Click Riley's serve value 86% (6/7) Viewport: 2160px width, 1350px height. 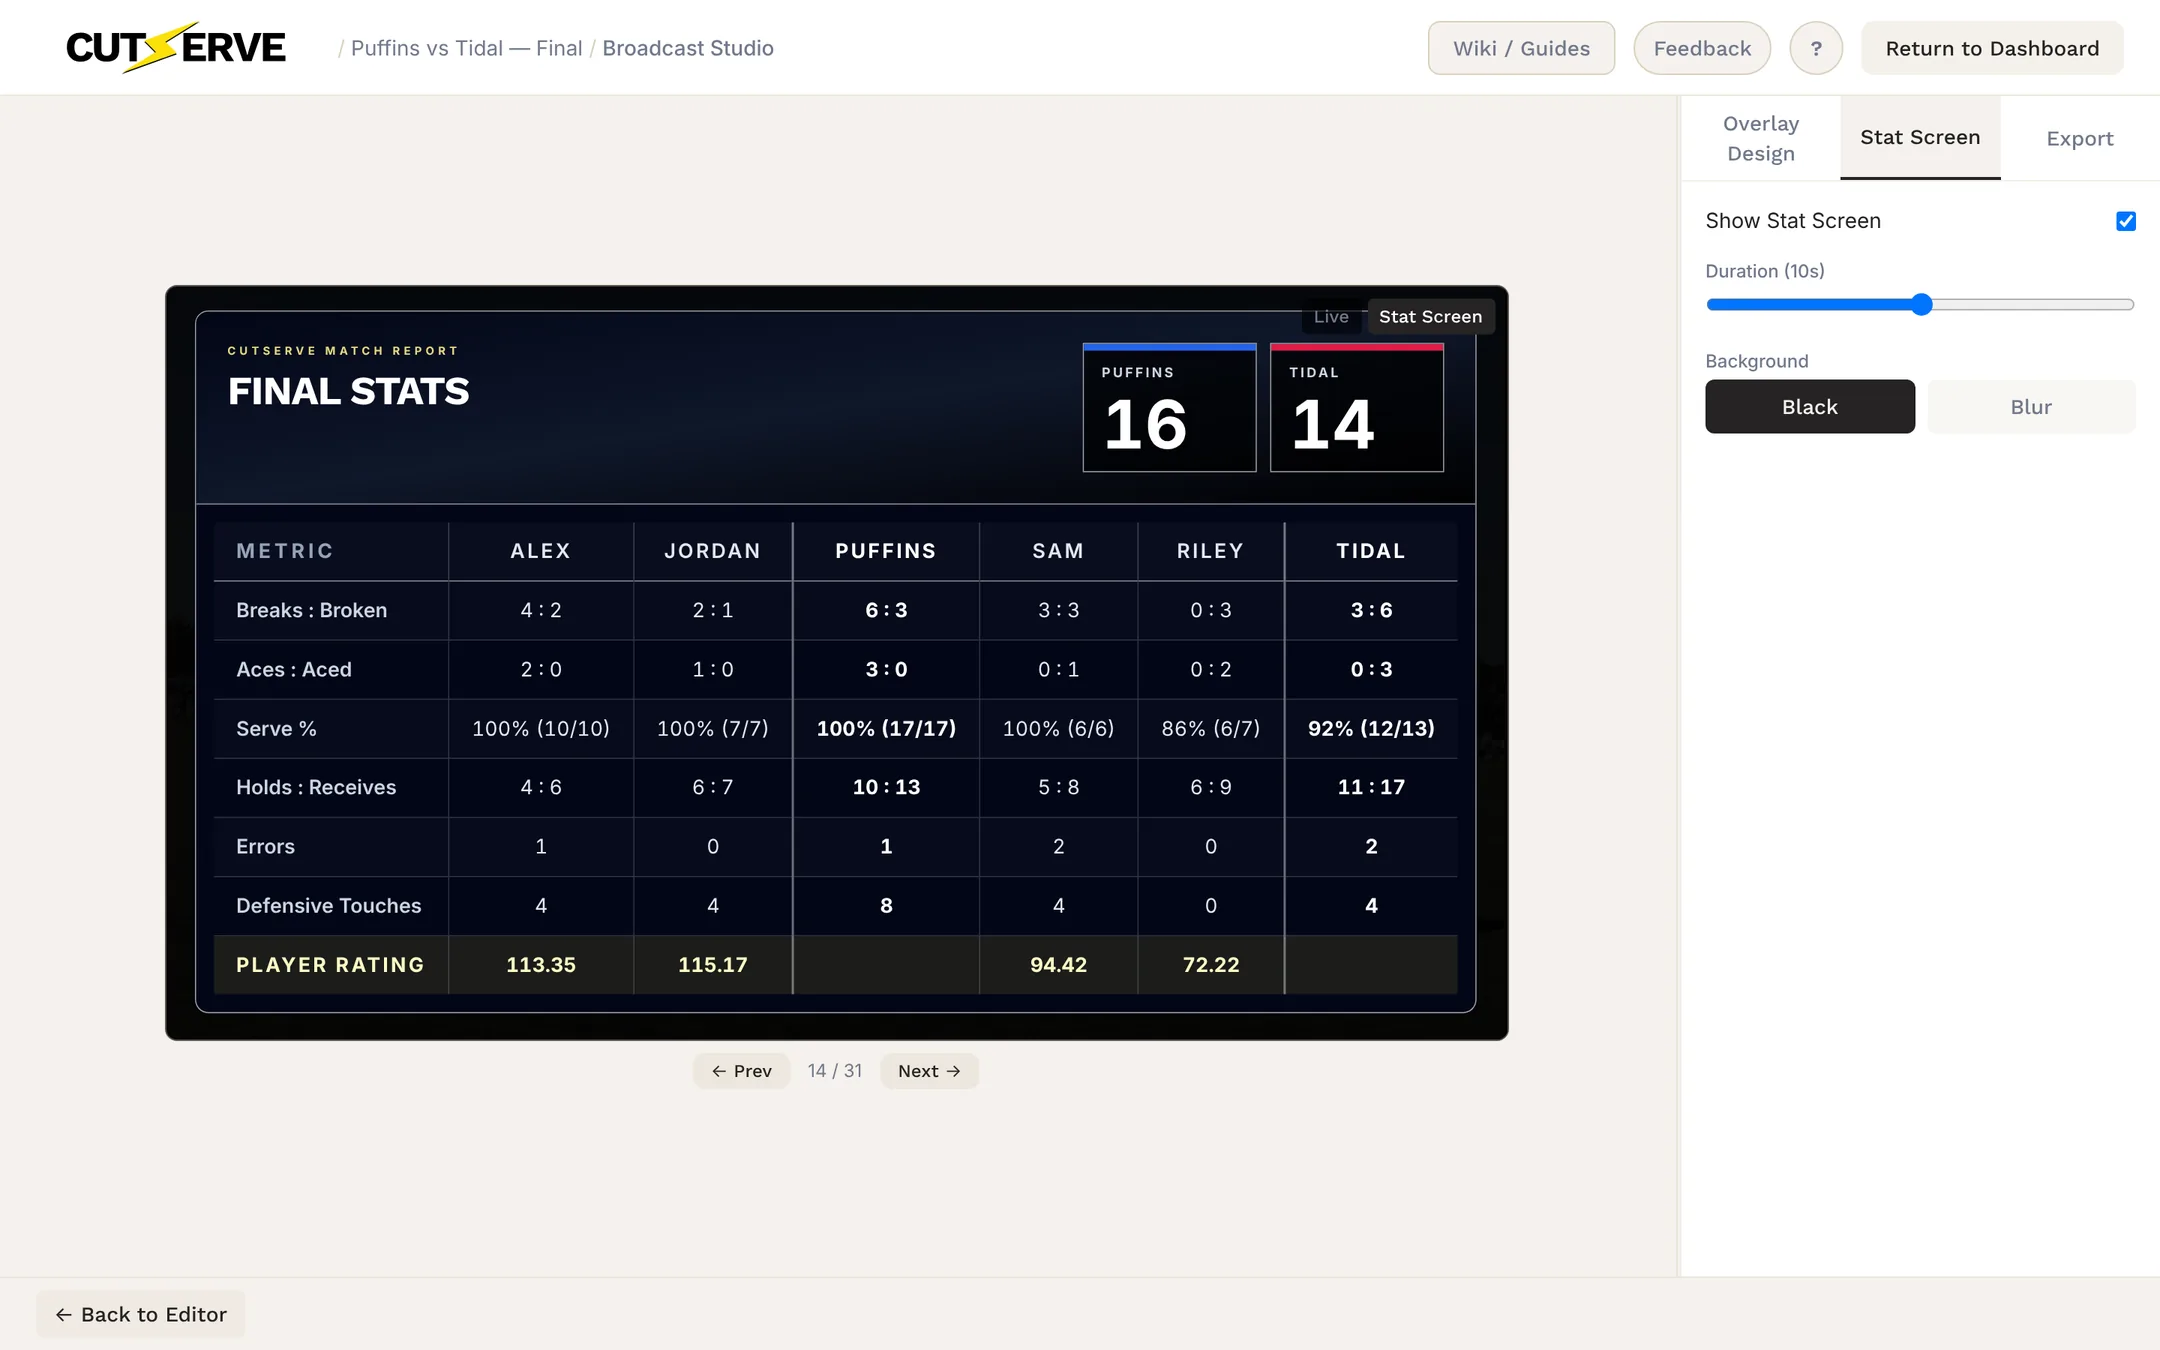tap(1210, 728)
